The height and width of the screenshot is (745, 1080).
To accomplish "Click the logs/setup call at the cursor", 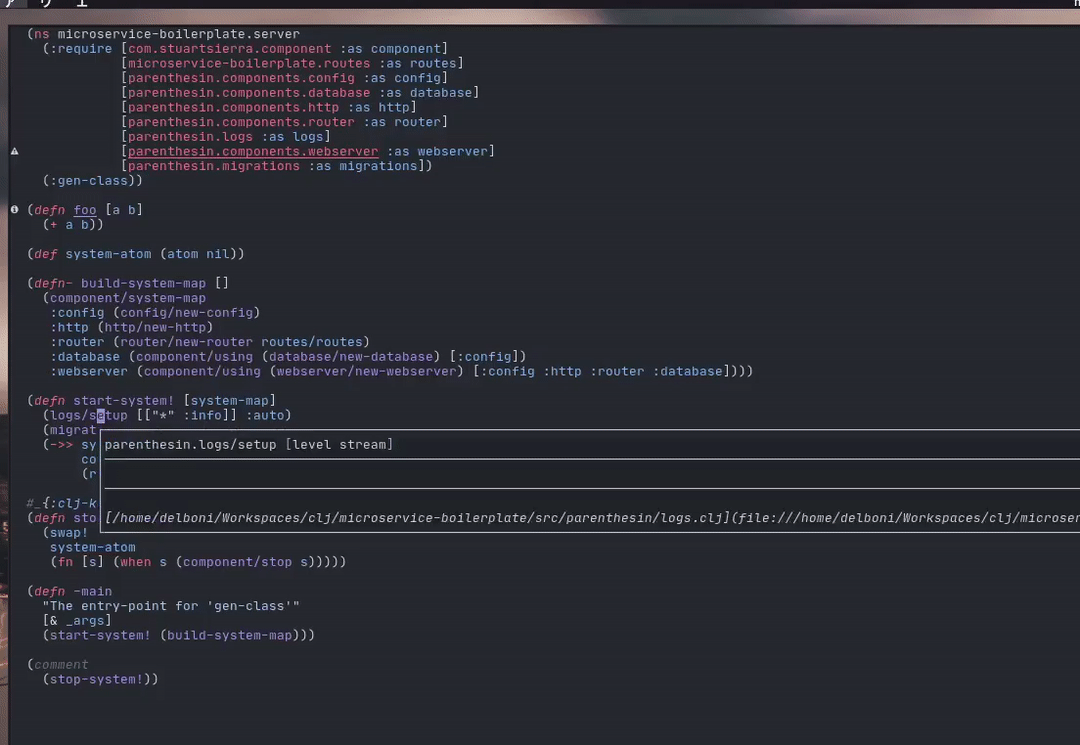I will click(89, 415).
